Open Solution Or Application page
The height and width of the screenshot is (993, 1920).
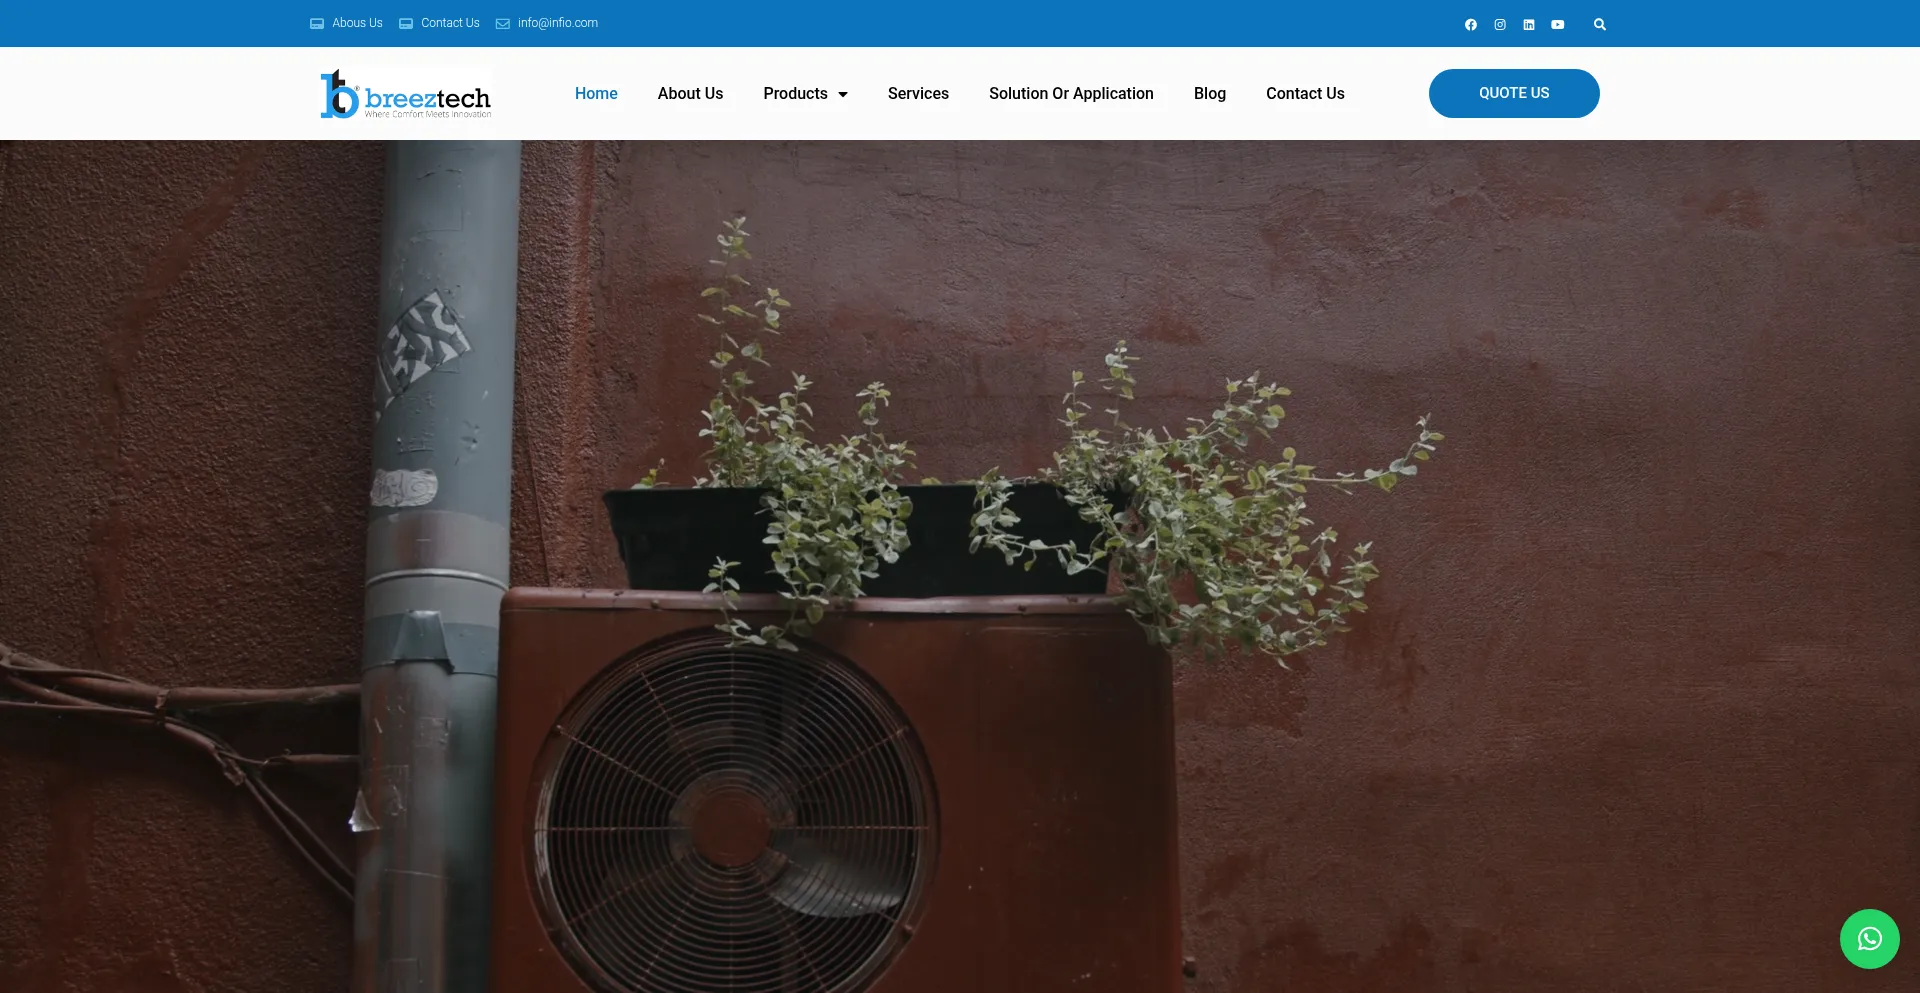[1071, 93]
